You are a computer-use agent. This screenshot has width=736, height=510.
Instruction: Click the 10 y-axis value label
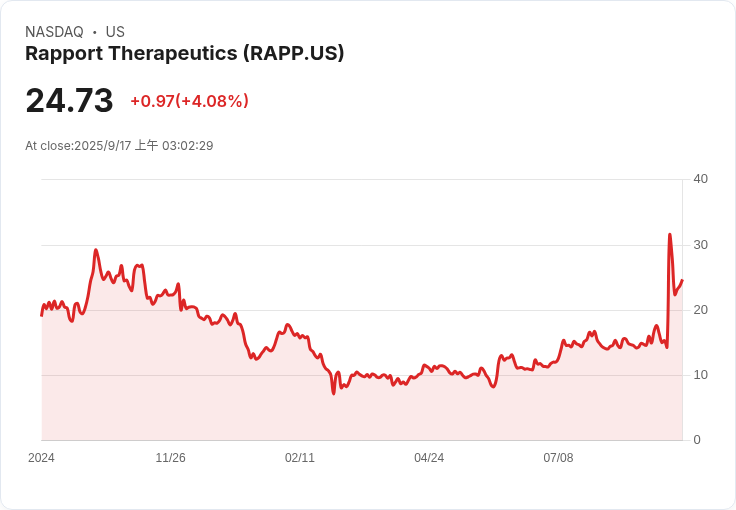(x=700, y=375)
